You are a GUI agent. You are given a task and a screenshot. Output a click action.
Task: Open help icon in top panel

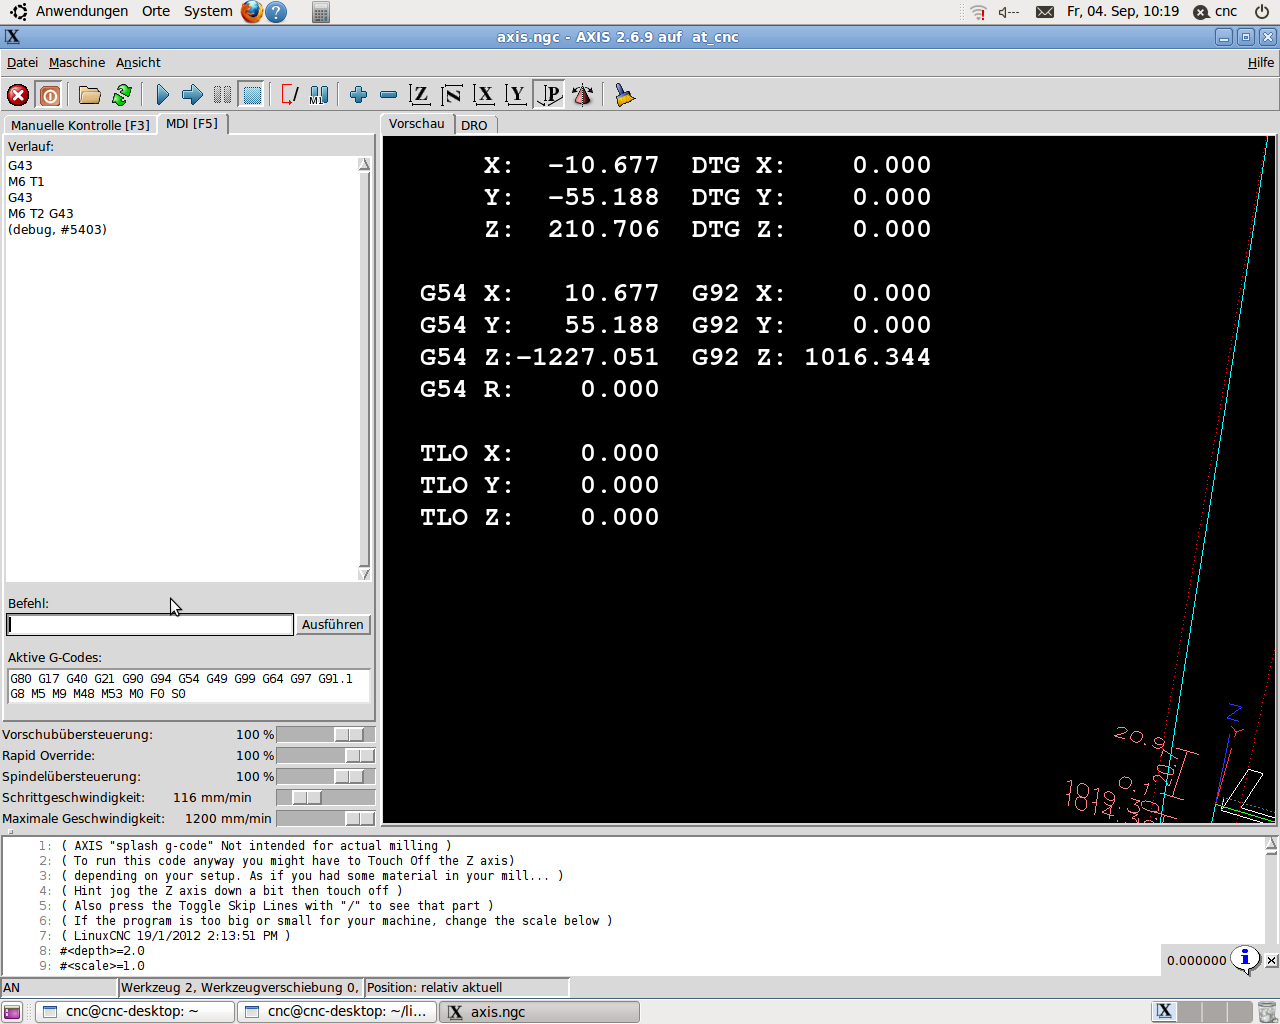coord(277,12)
